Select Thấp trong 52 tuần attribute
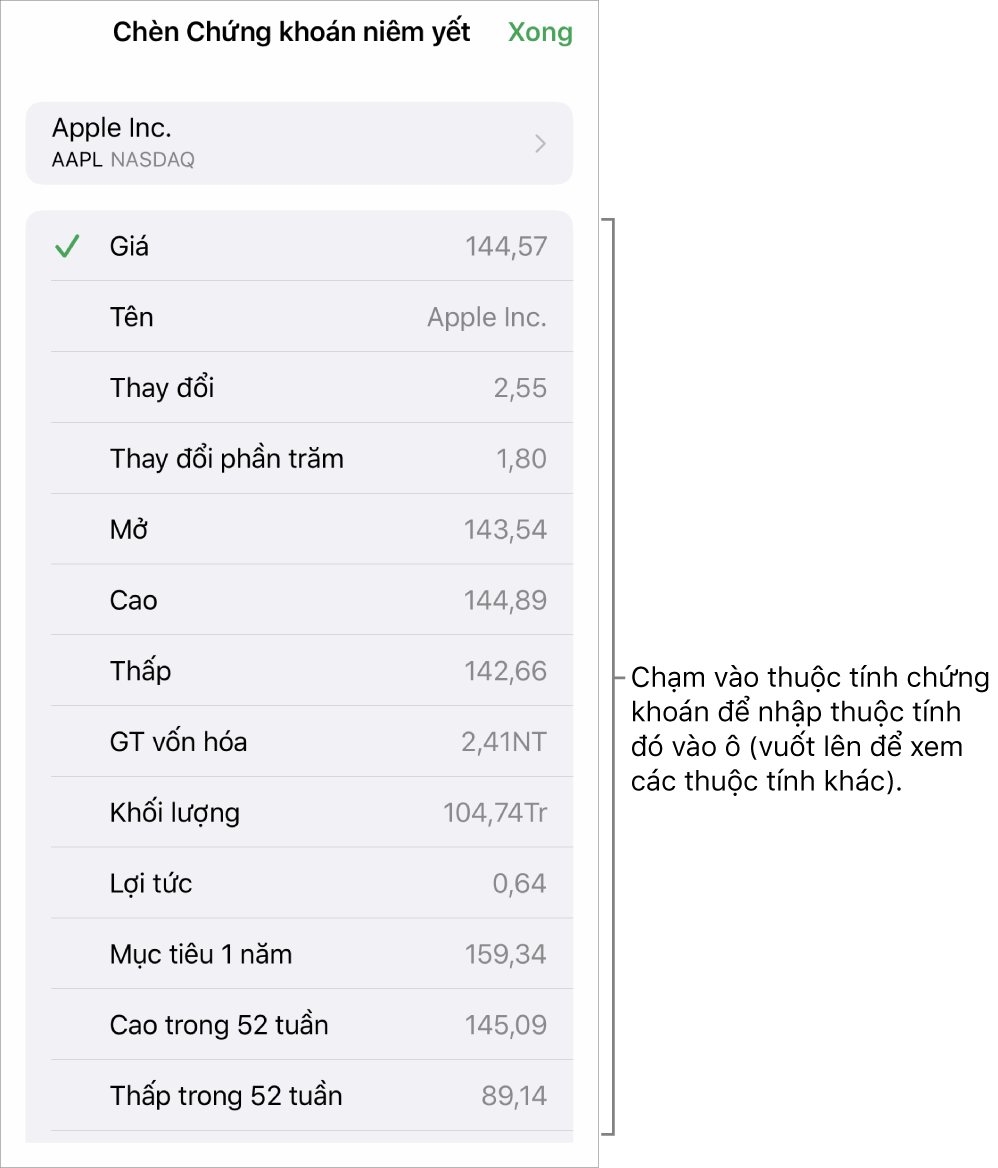Image resolution: width=998 pixels, height=1168 pixels. [x=299, y=1095]
